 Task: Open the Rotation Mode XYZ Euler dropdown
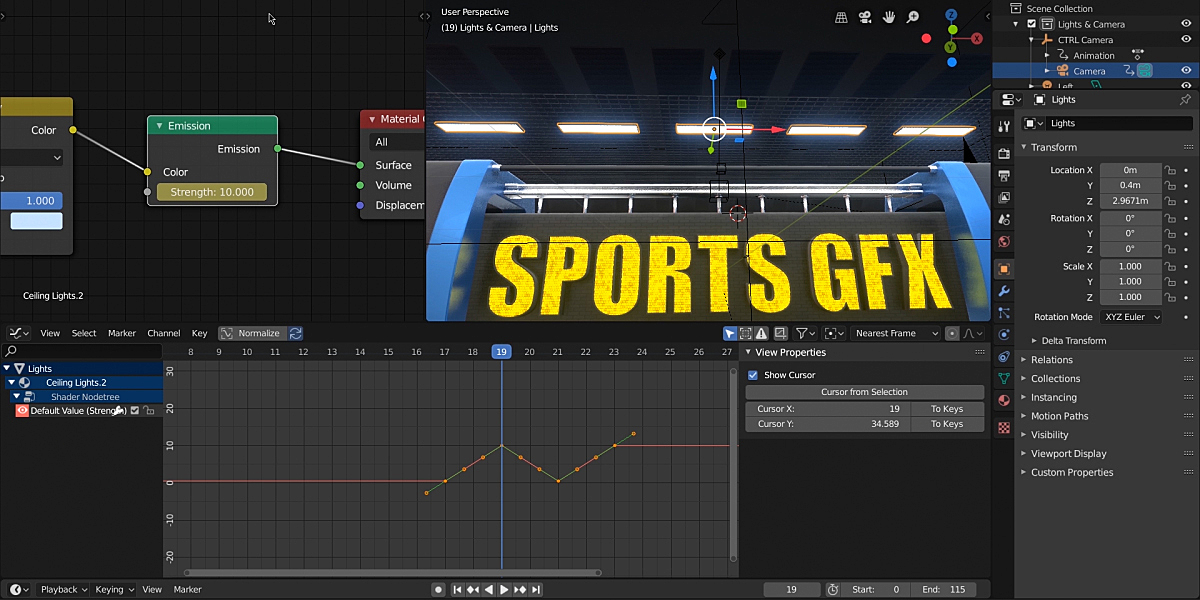pyautogui.click(x=1130, y=317)
